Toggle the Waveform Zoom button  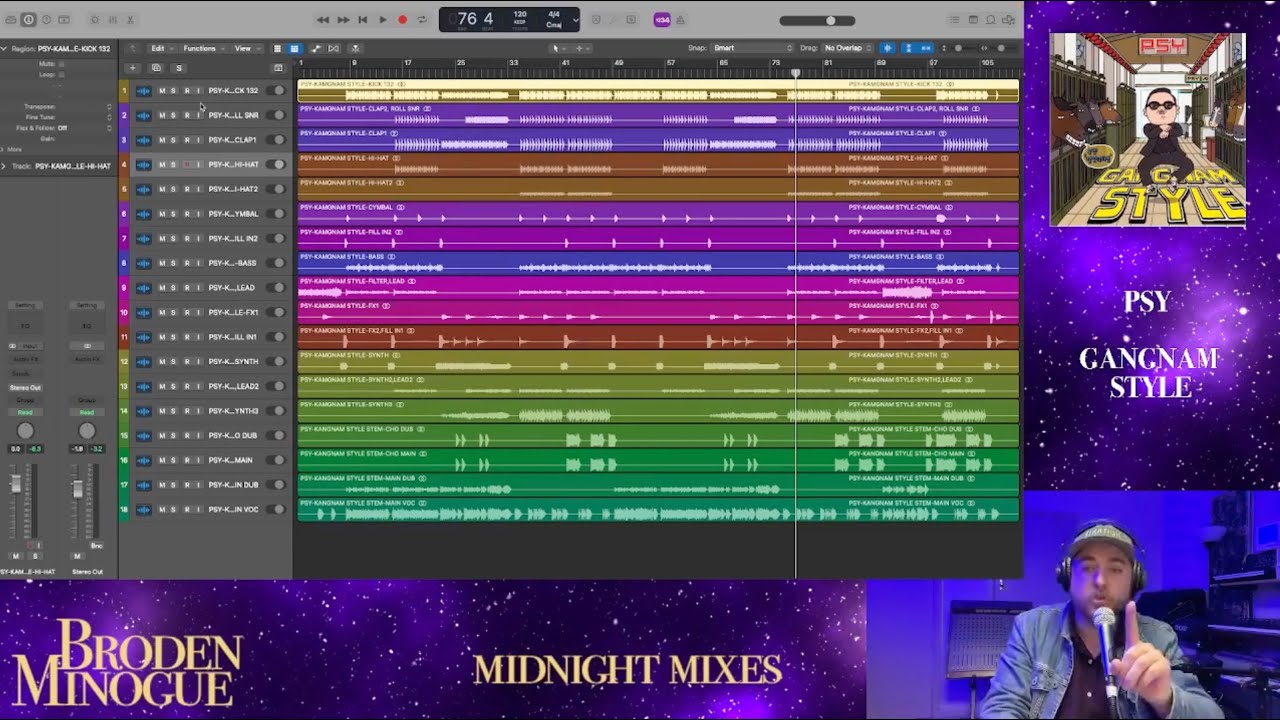[887, 48]
